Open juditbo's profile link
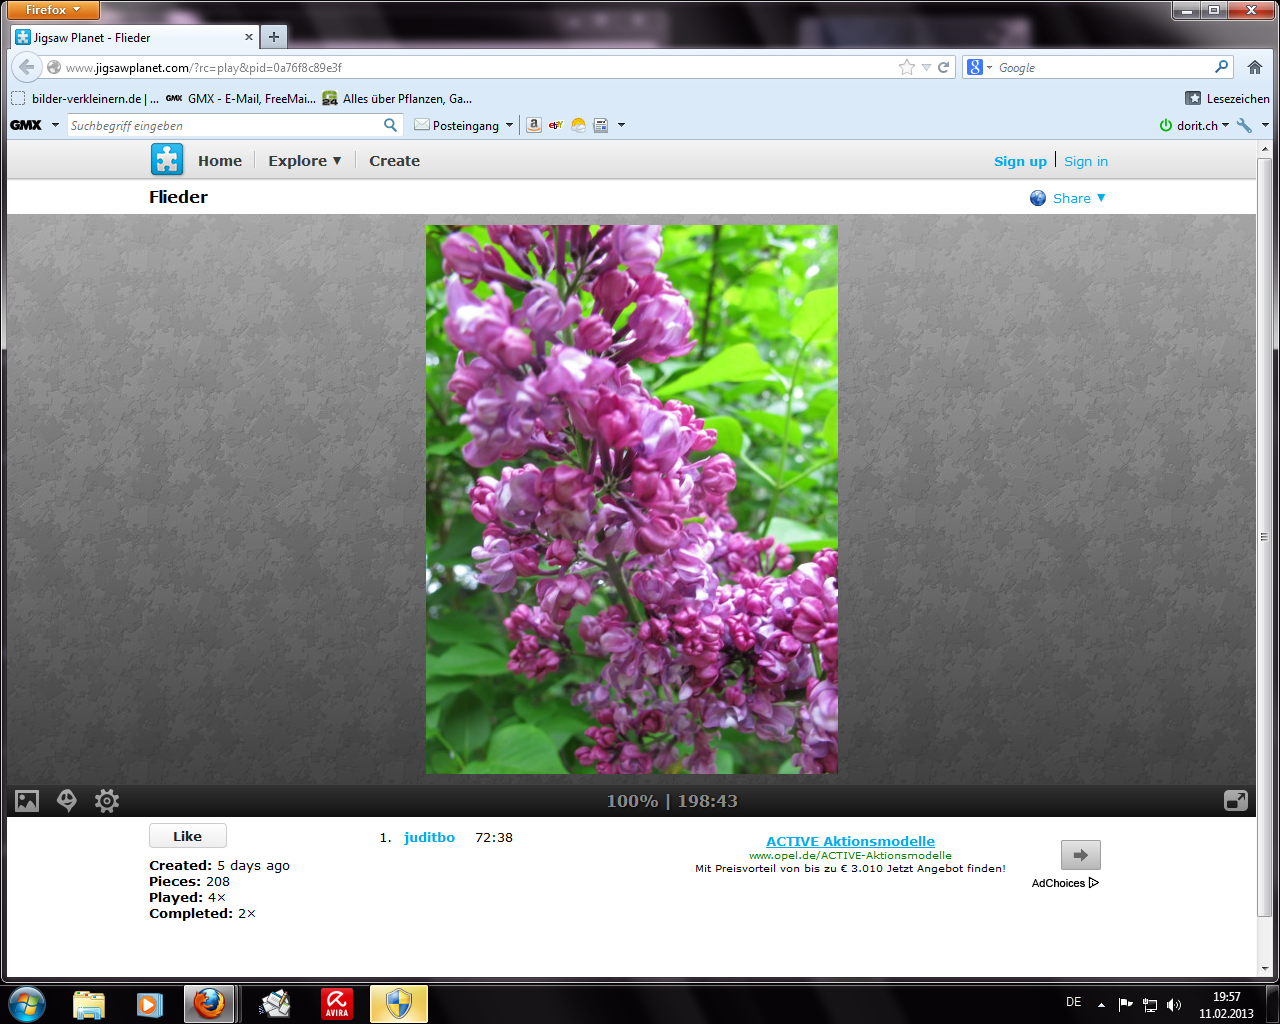The image size is (1280, 1024). [x=429, y=838]
